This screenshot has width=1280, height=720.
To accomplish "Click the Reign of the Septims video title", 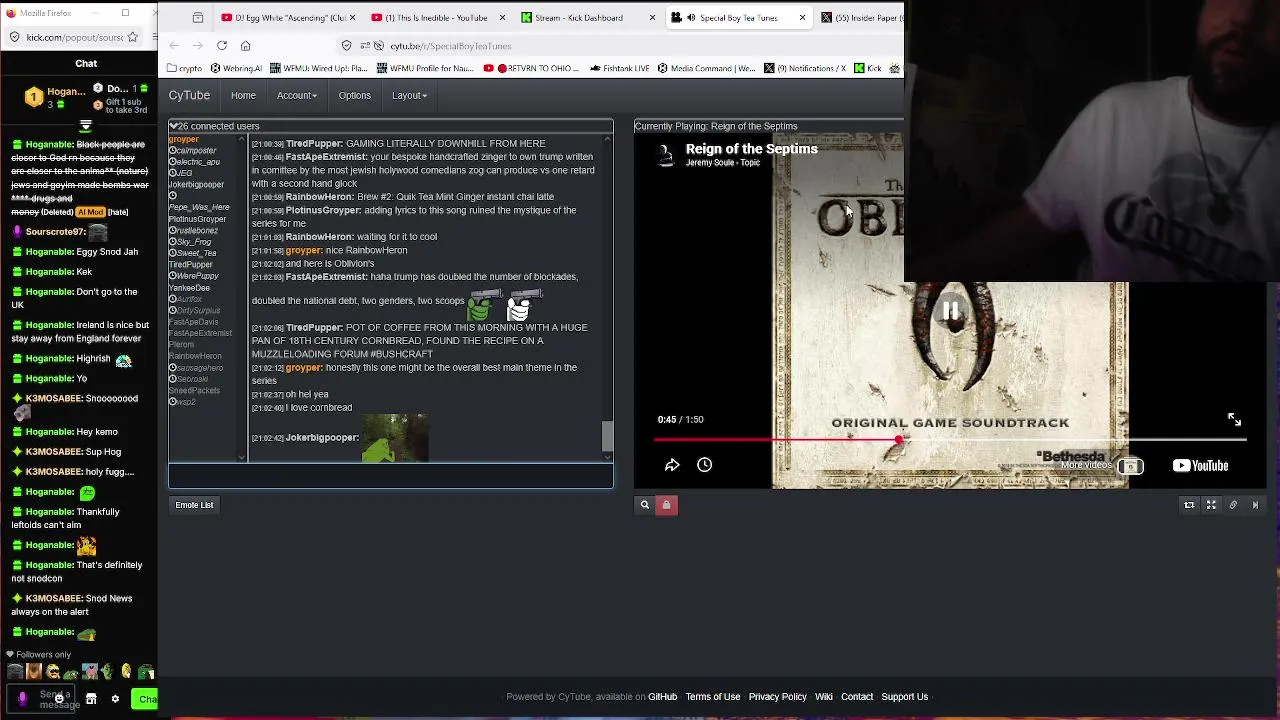I will (x=751, y=149).
